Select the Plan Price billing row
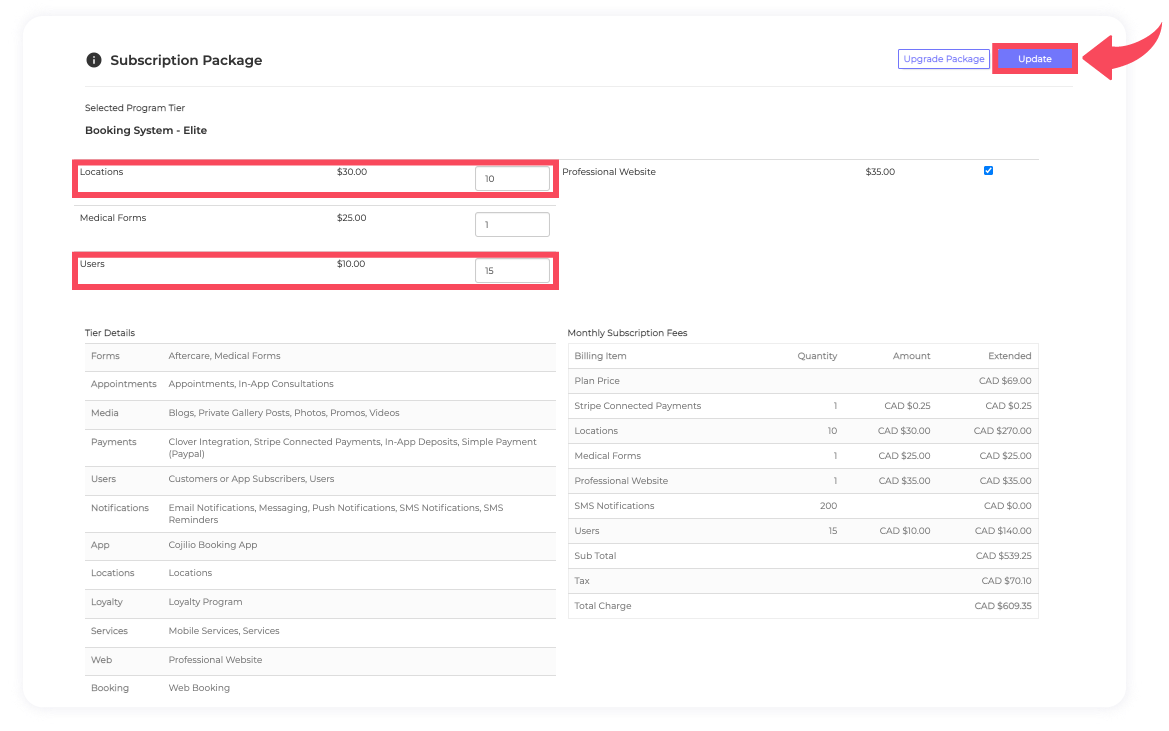This screenshot has width=1169, height=731. pos(597,381)
